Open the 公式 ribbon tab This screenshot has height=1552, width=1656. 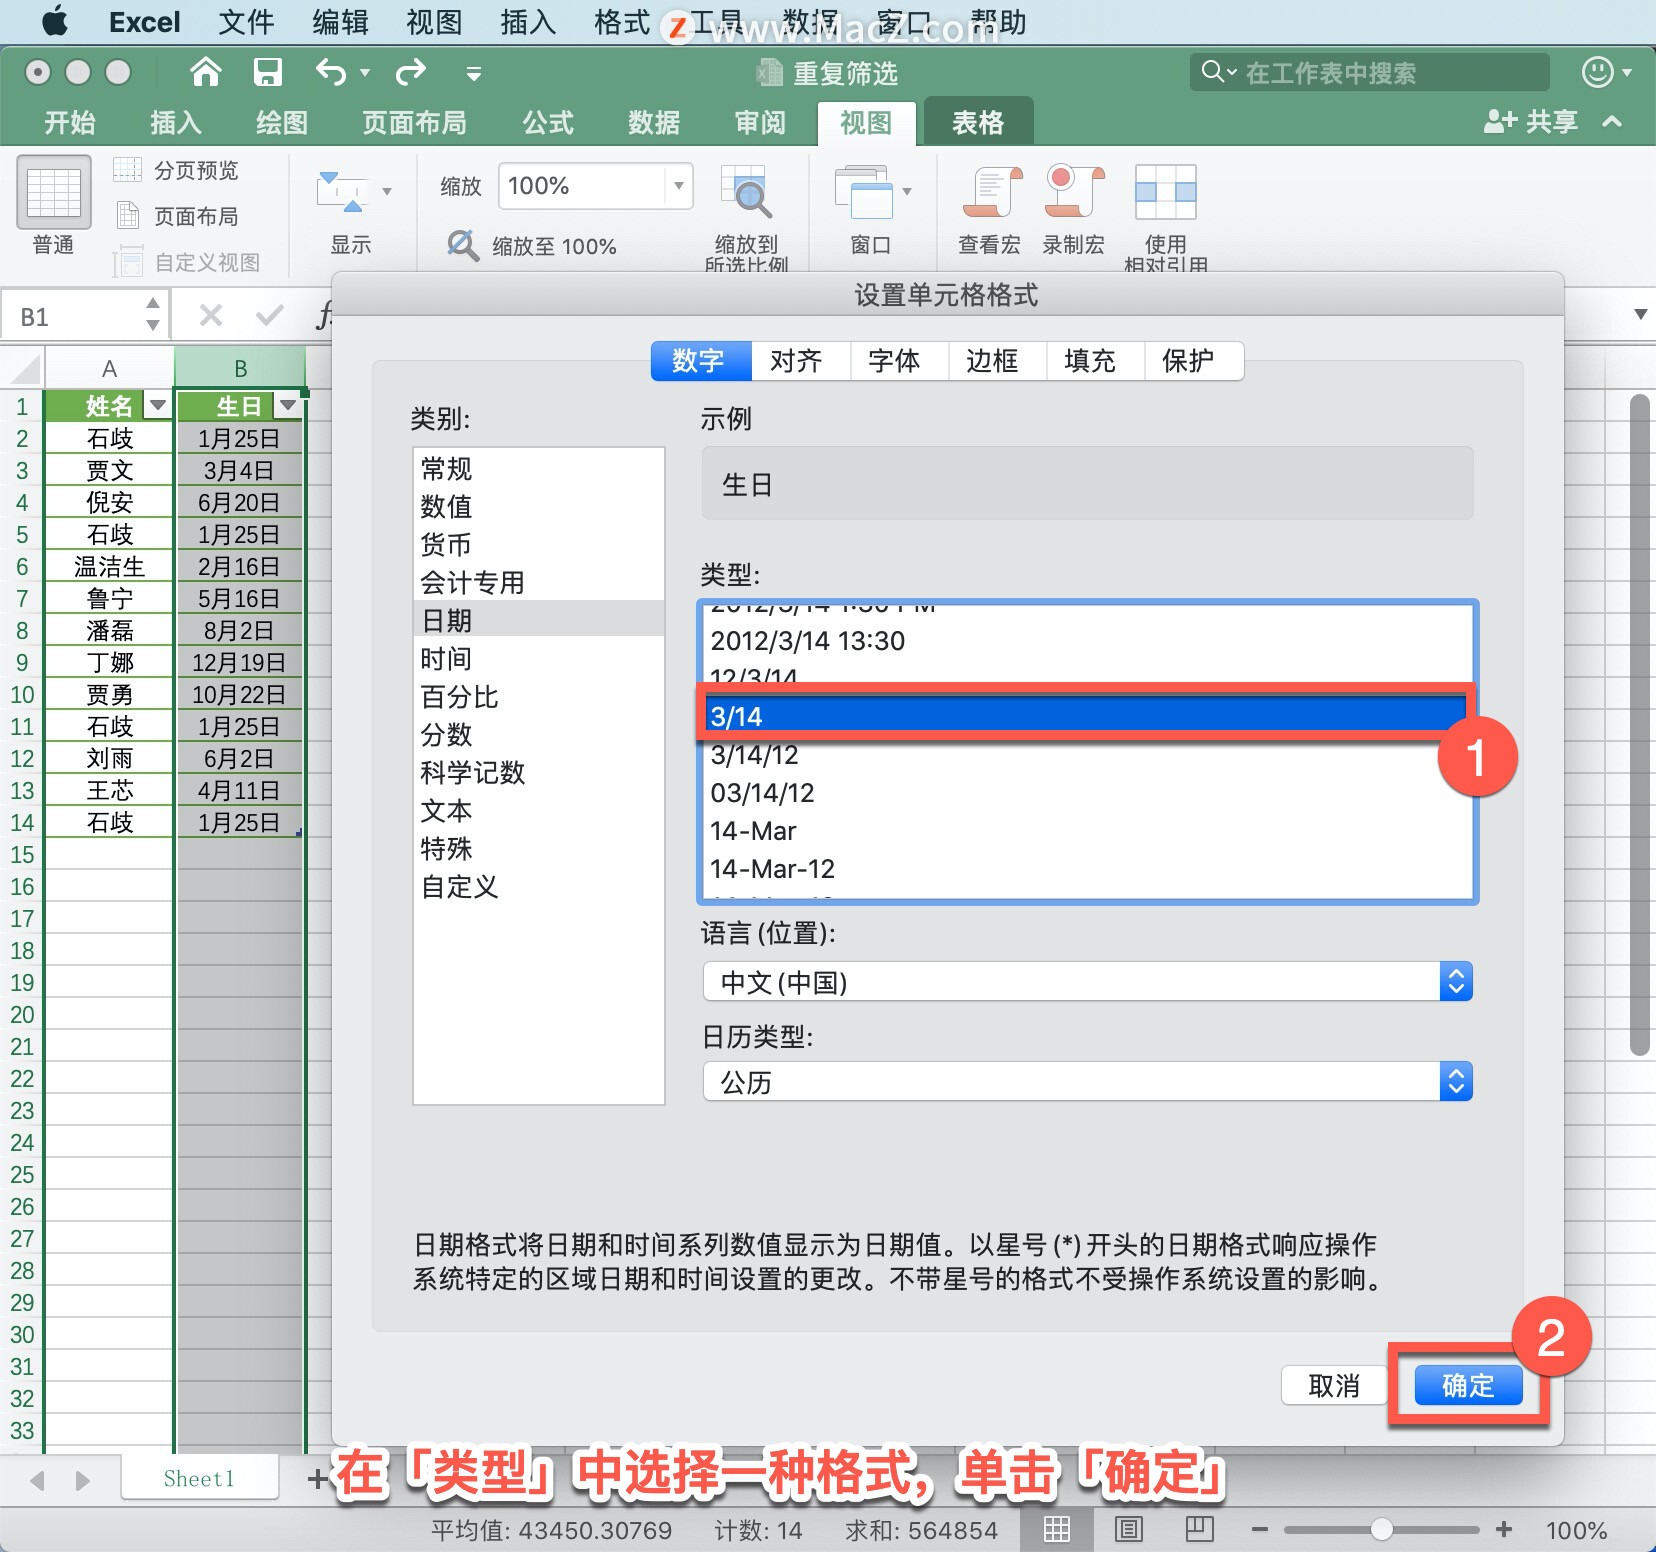coord(548,122)
